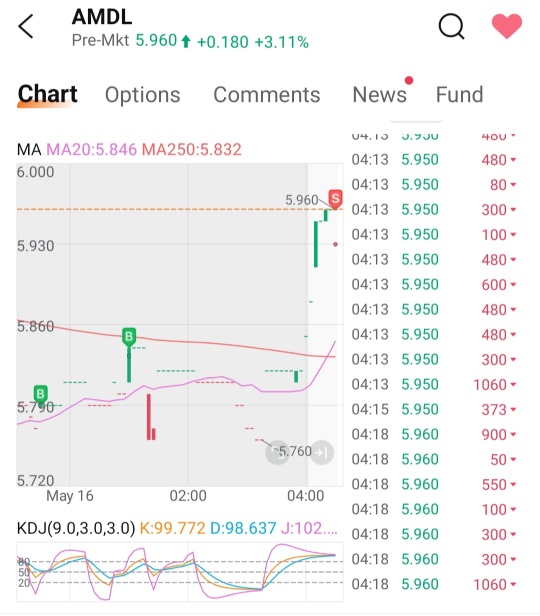The width and height of the screenshot is (540, 616).
Task: Click the MA20:5.846 indicator label
Action: click(92, 150)
